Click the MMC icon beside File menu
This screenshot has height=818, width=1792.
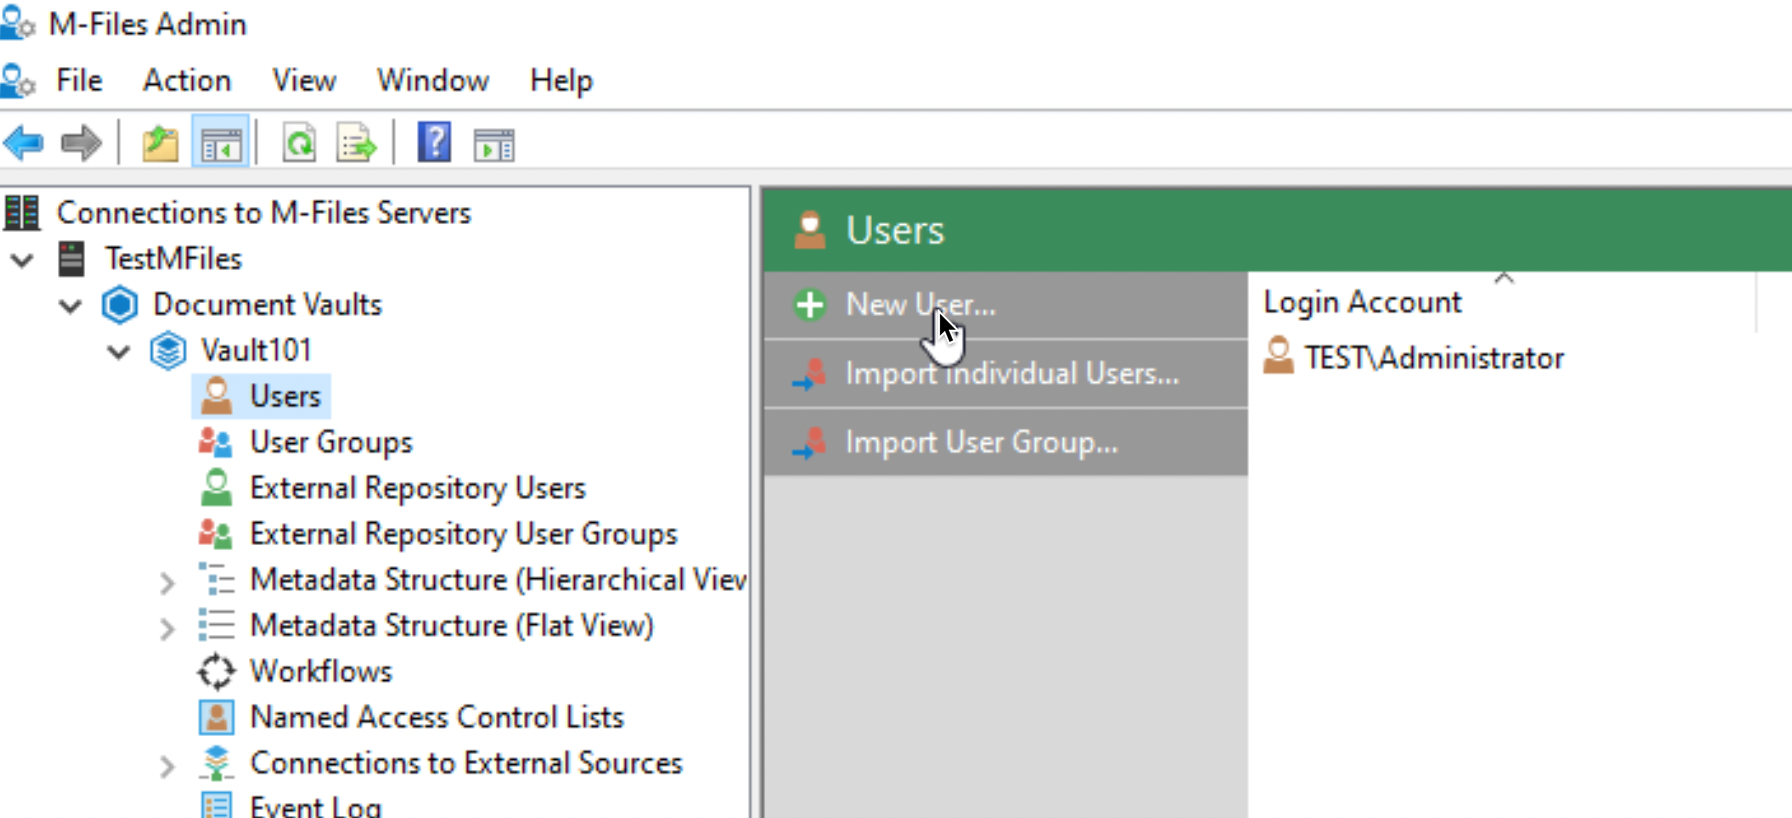click(x=18, y=80)
